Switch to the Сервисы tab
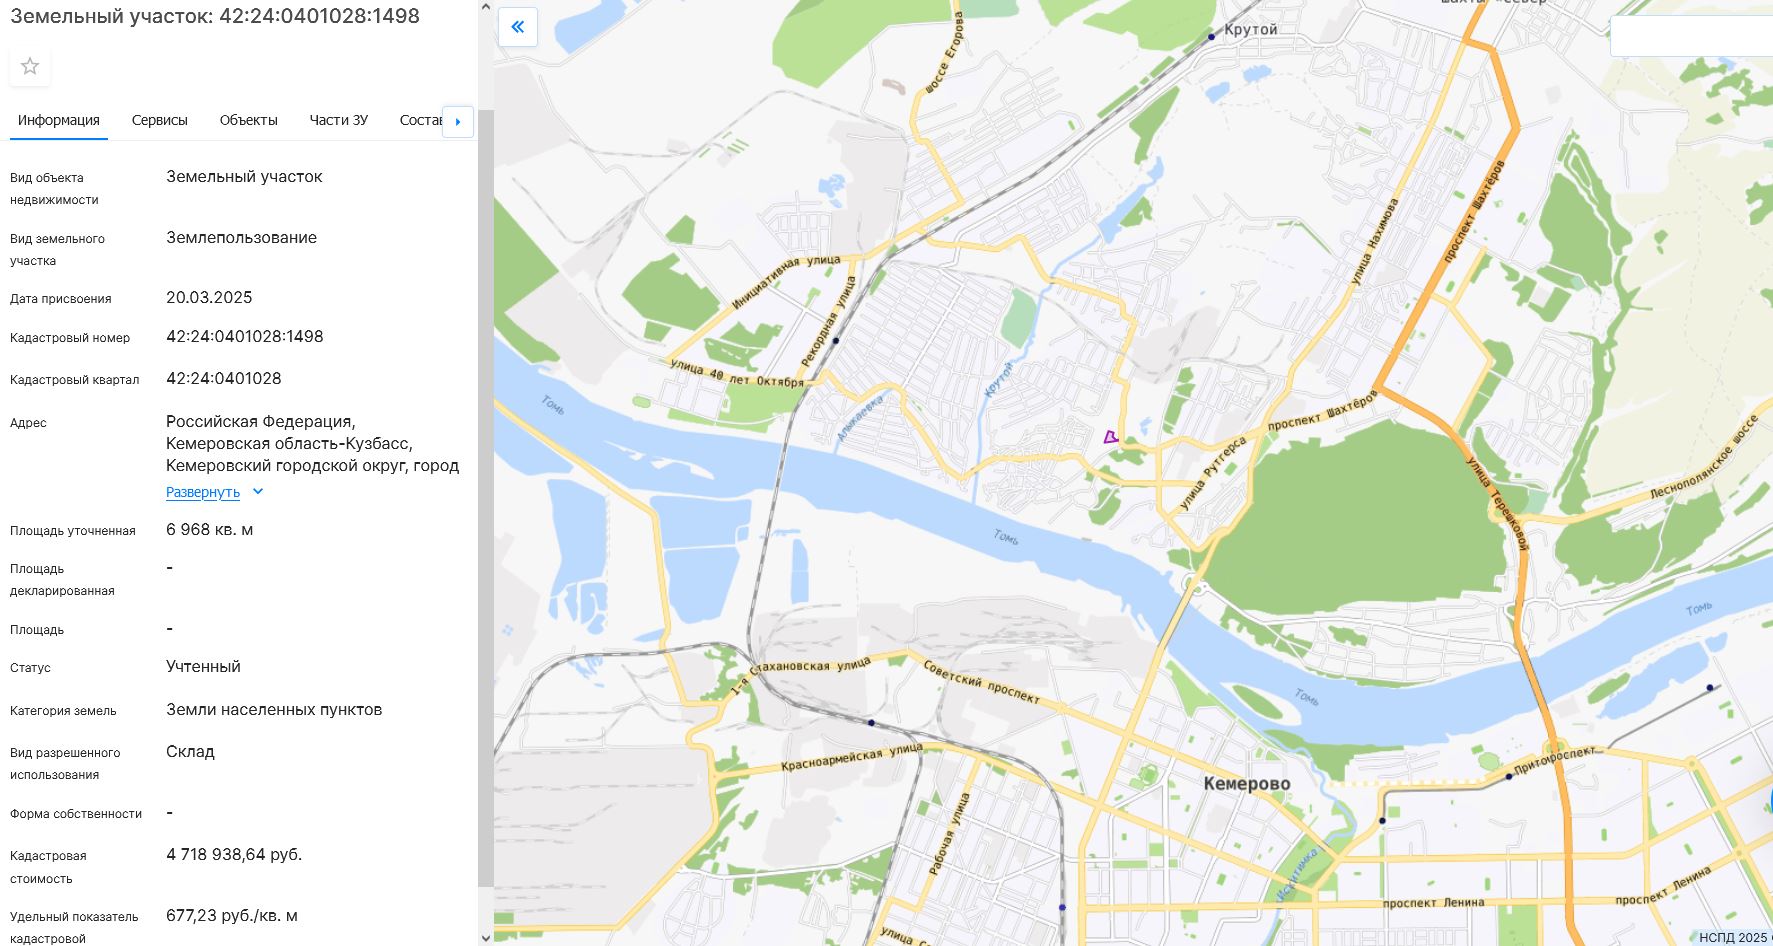Viewport: 1773px width, 946px height. pyautogui.click(x=160, y=120)
